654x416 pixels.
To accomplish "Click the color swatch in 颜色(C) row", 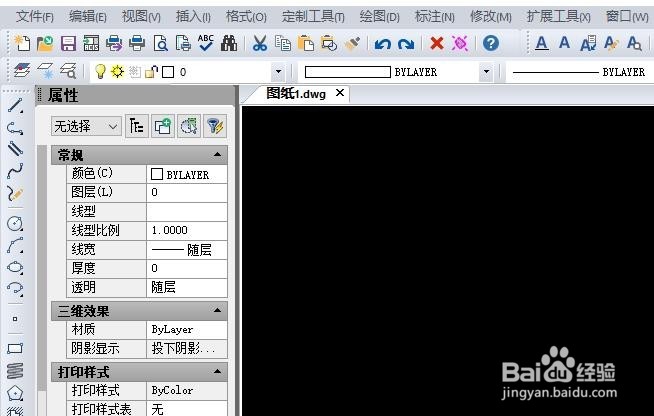I will pyautogui.click(x=157, y=174).
